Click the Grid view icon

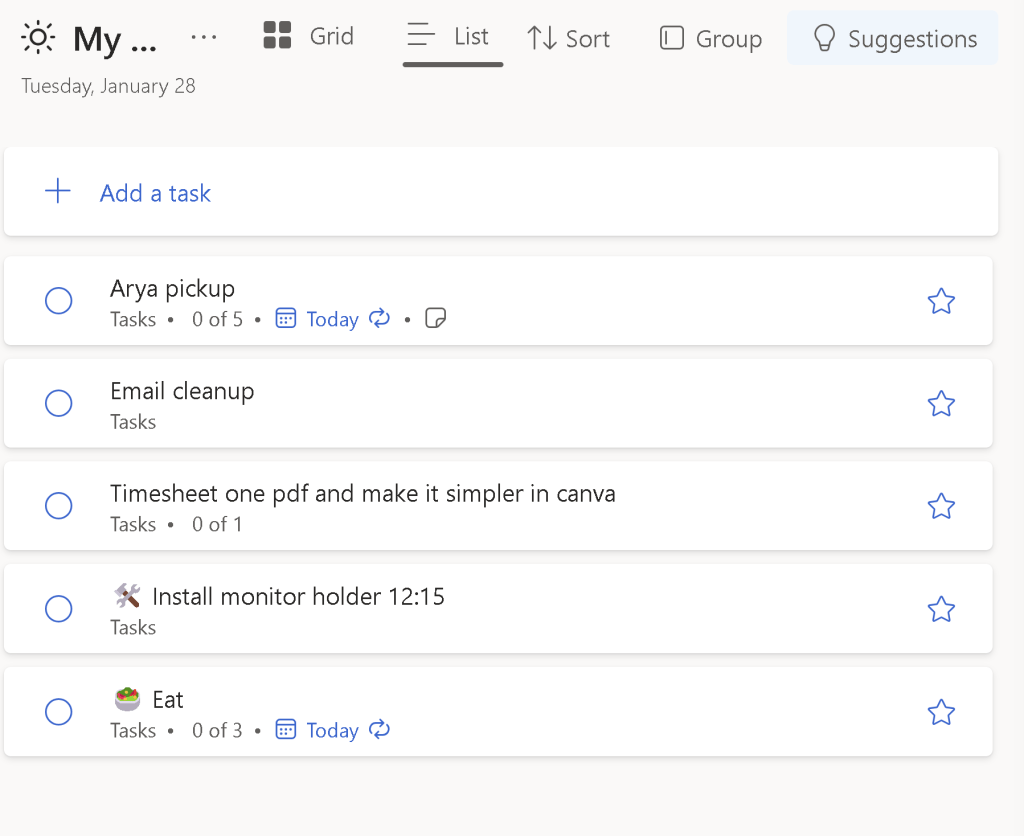[x=277, y=35]
